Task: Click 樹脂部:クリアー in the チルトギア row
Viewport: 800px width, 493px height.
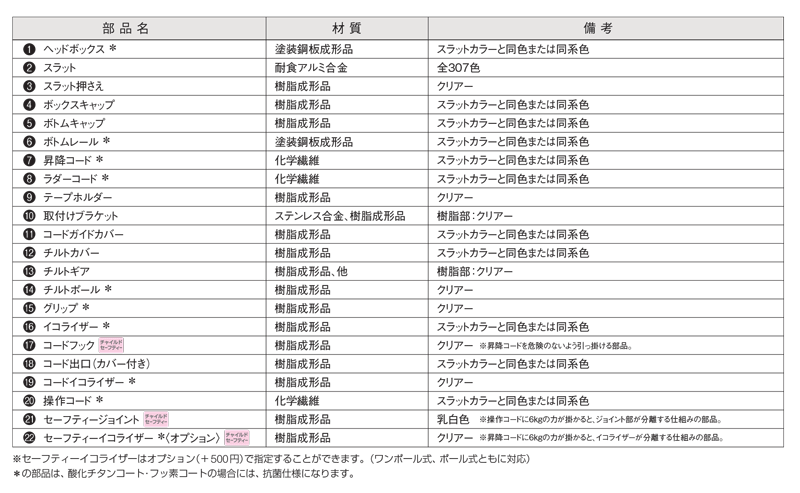Action: pyautogui.click(x=474, y=272)
